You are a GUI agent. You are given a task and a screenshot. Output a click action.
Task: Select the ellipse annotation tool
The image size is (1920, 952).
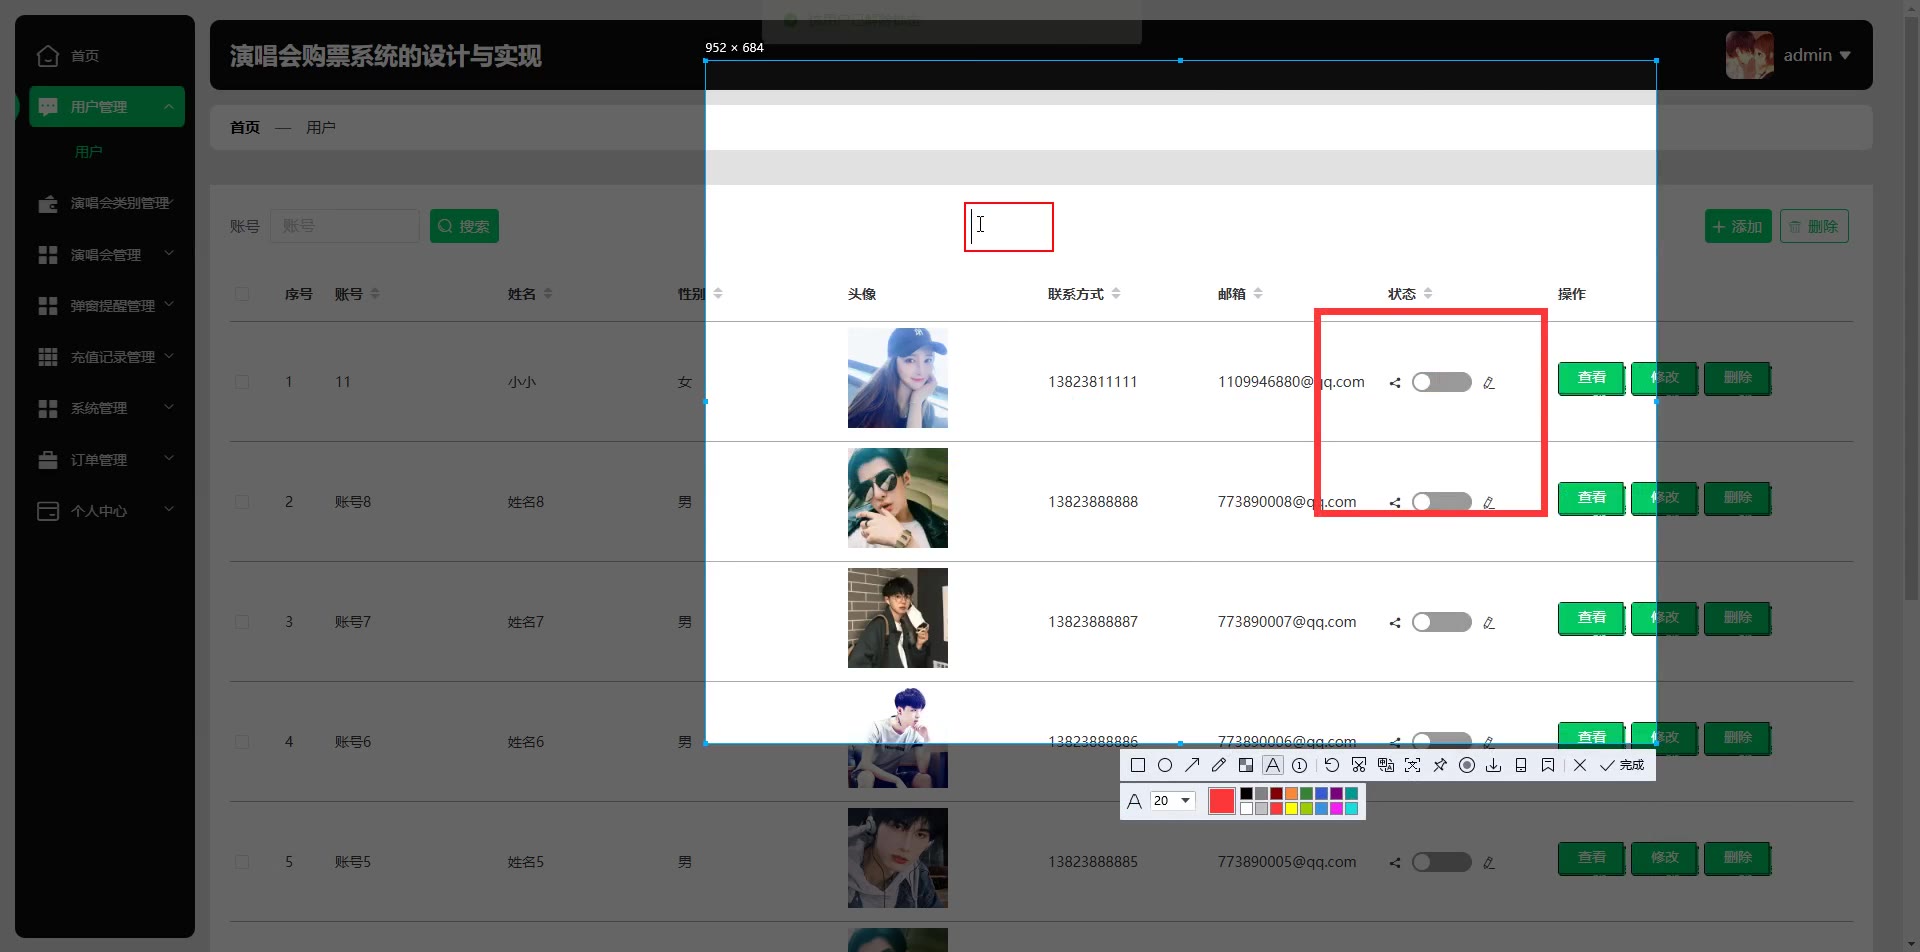tap(1165, 765)
